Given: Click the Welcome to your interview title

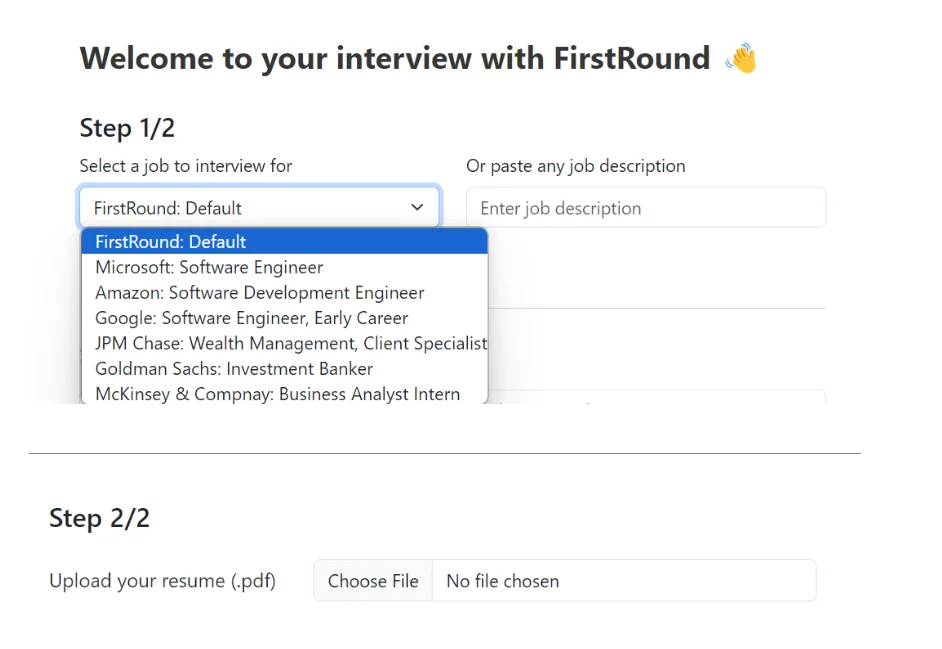Looking at the screenshot, I should tap(392, 58).
